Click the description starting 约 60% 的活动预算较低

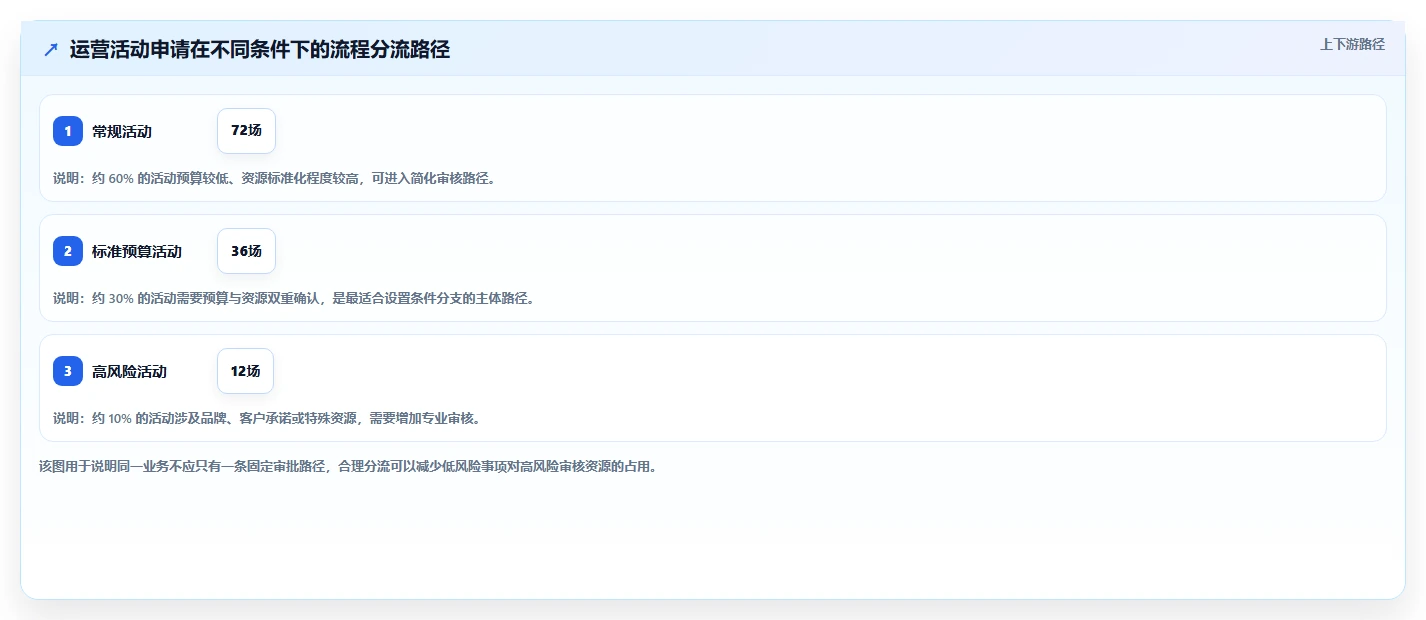(274, 178)
